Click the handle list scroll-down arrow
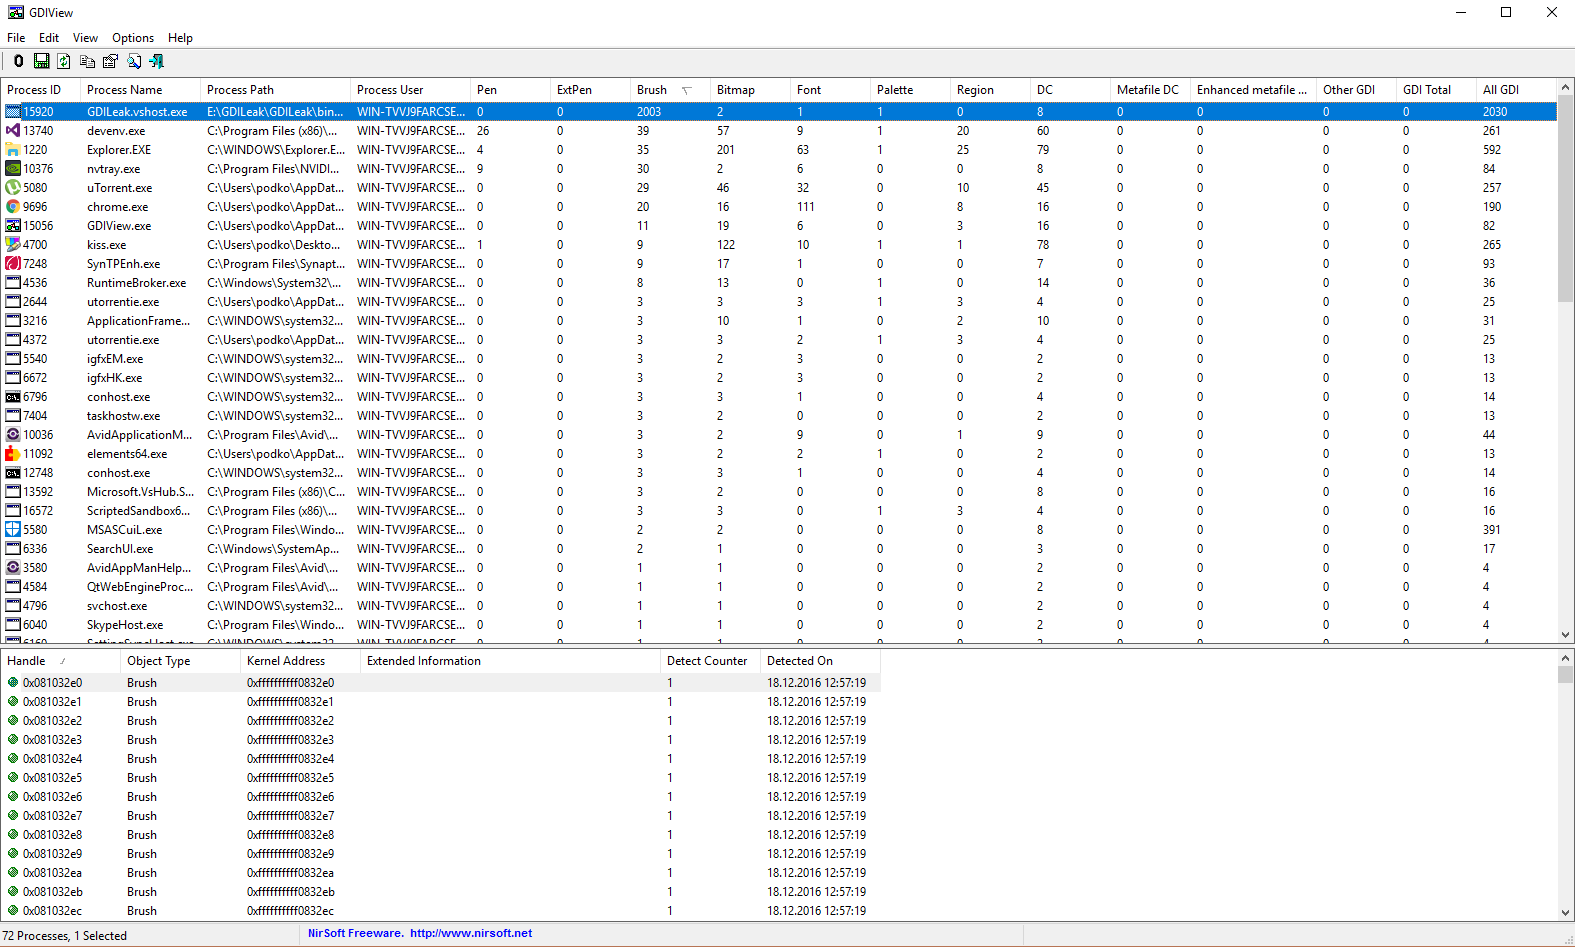Viewport: 1575px width, 947px height. click(1566, 913)
